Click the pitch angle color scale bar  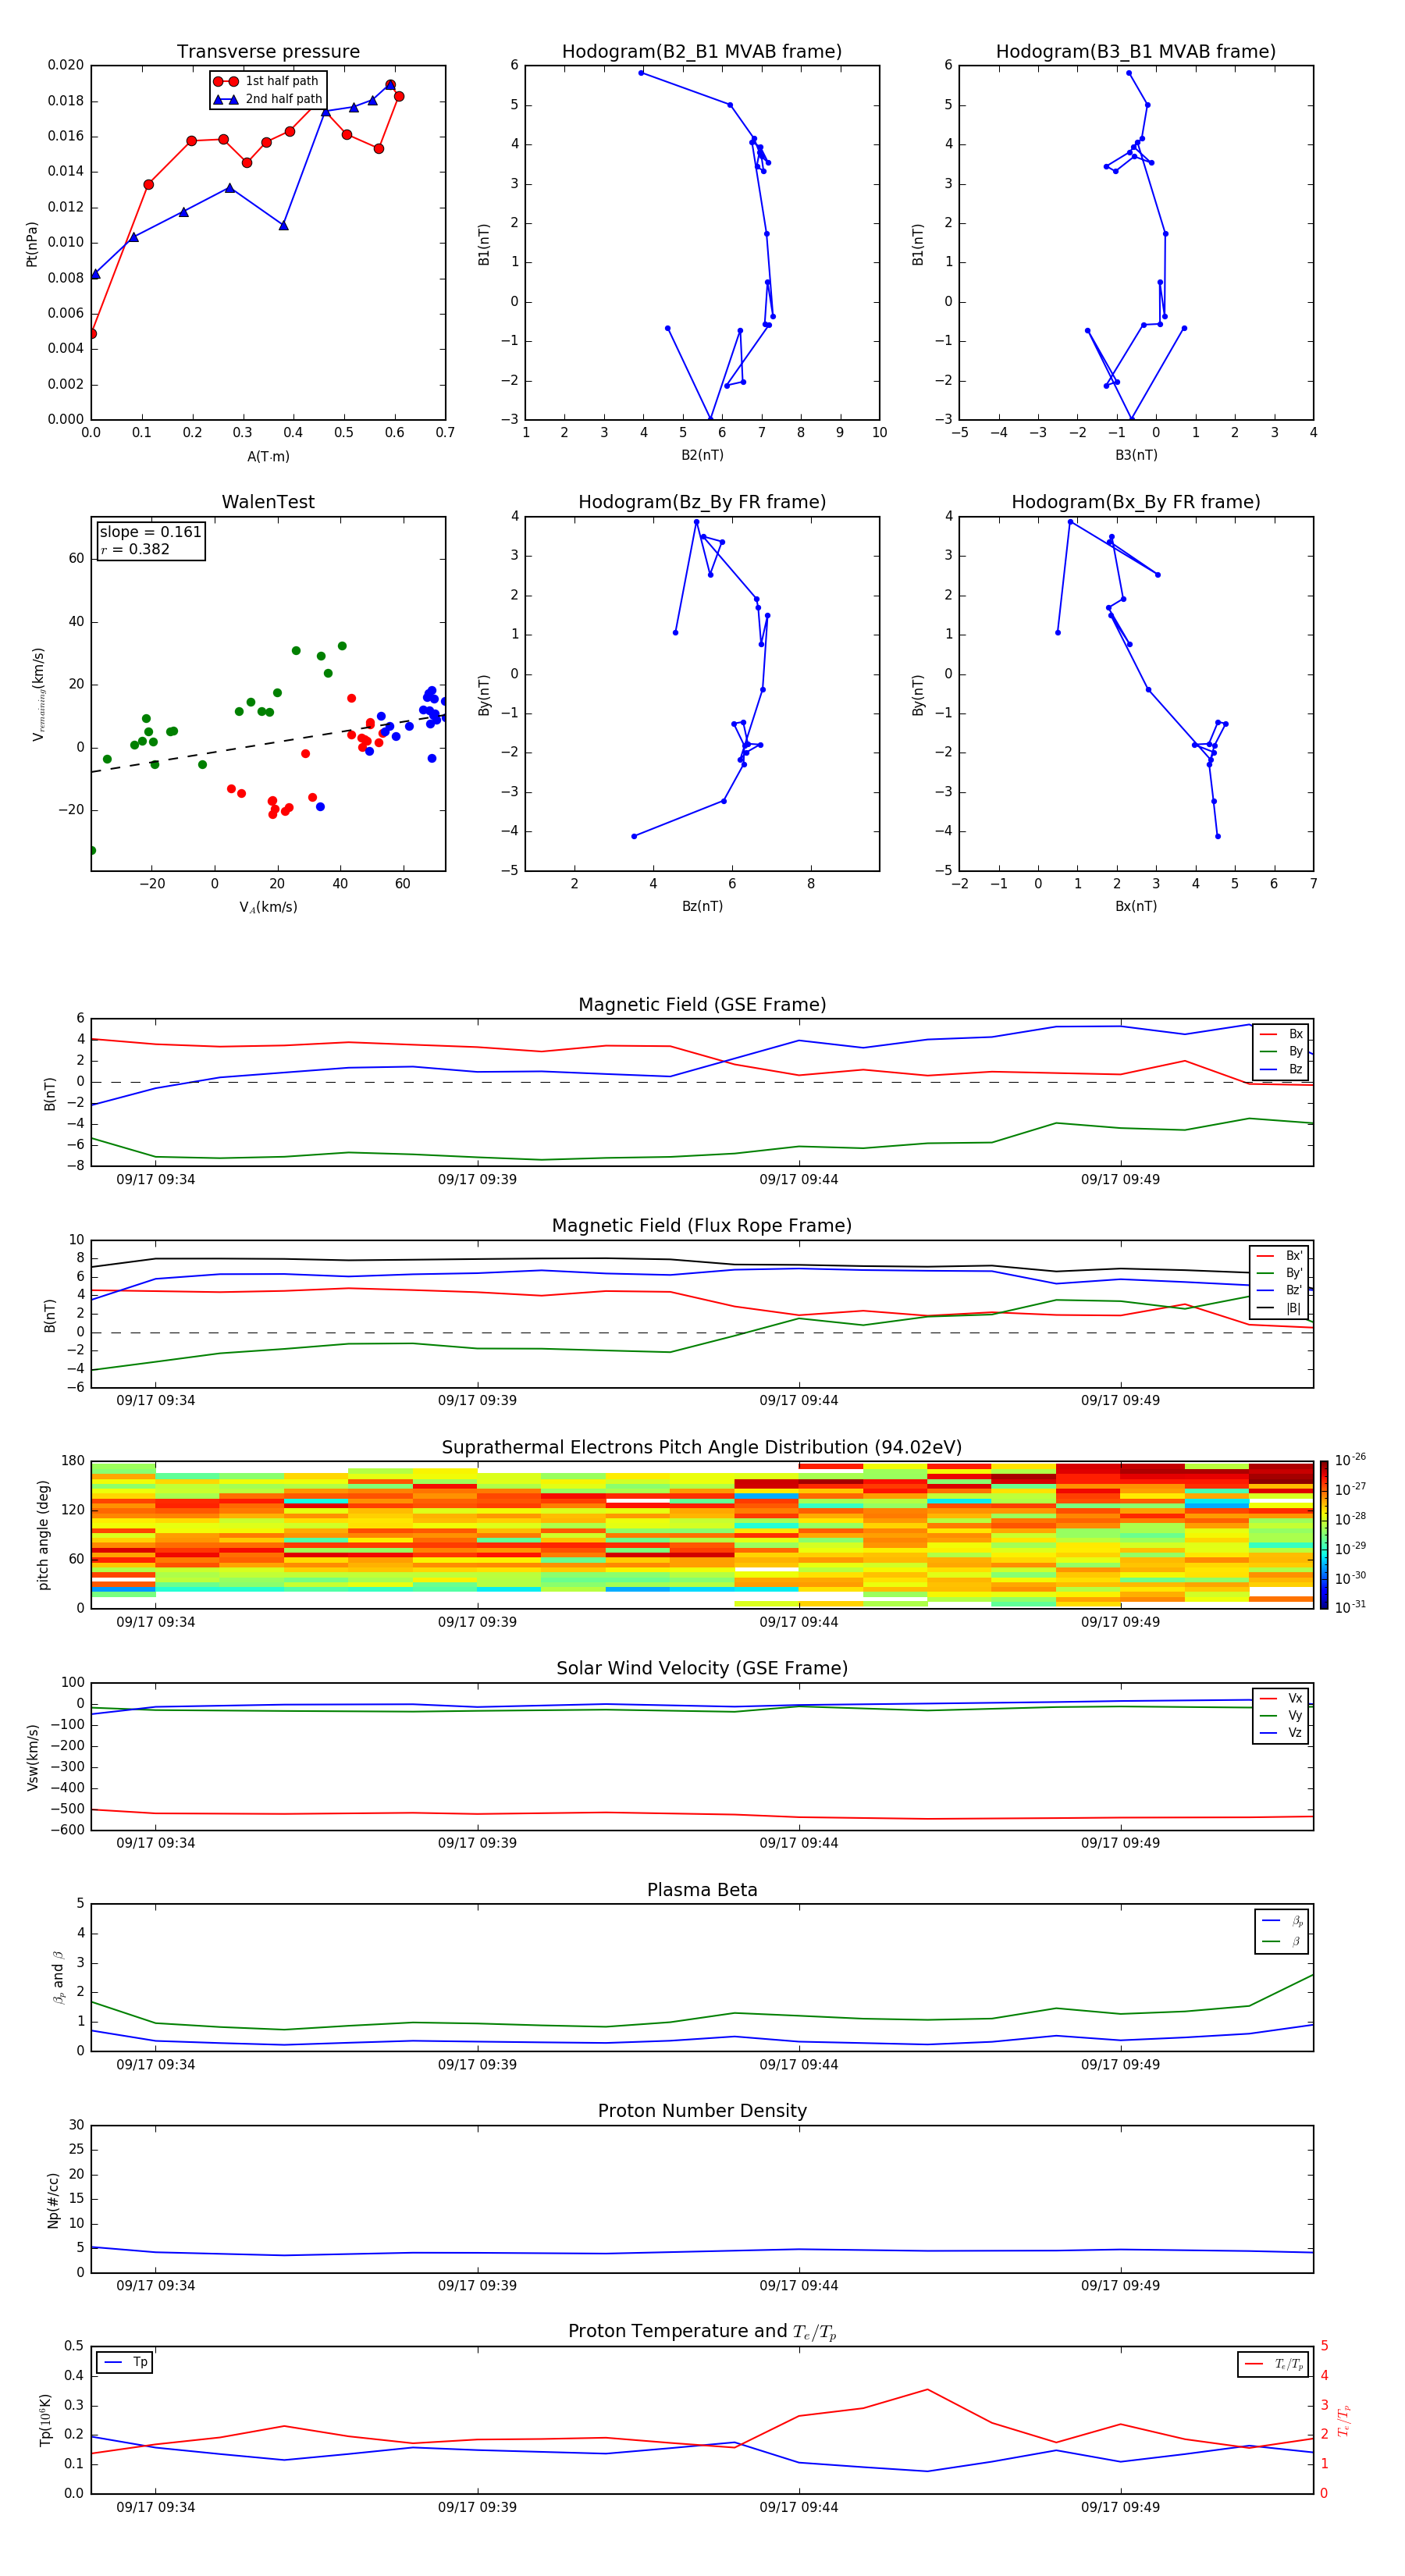(1324, 1535)
